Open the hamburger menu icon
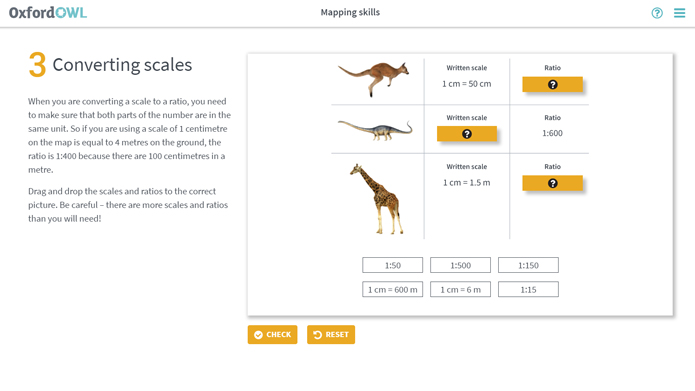 tap(679, 13)
